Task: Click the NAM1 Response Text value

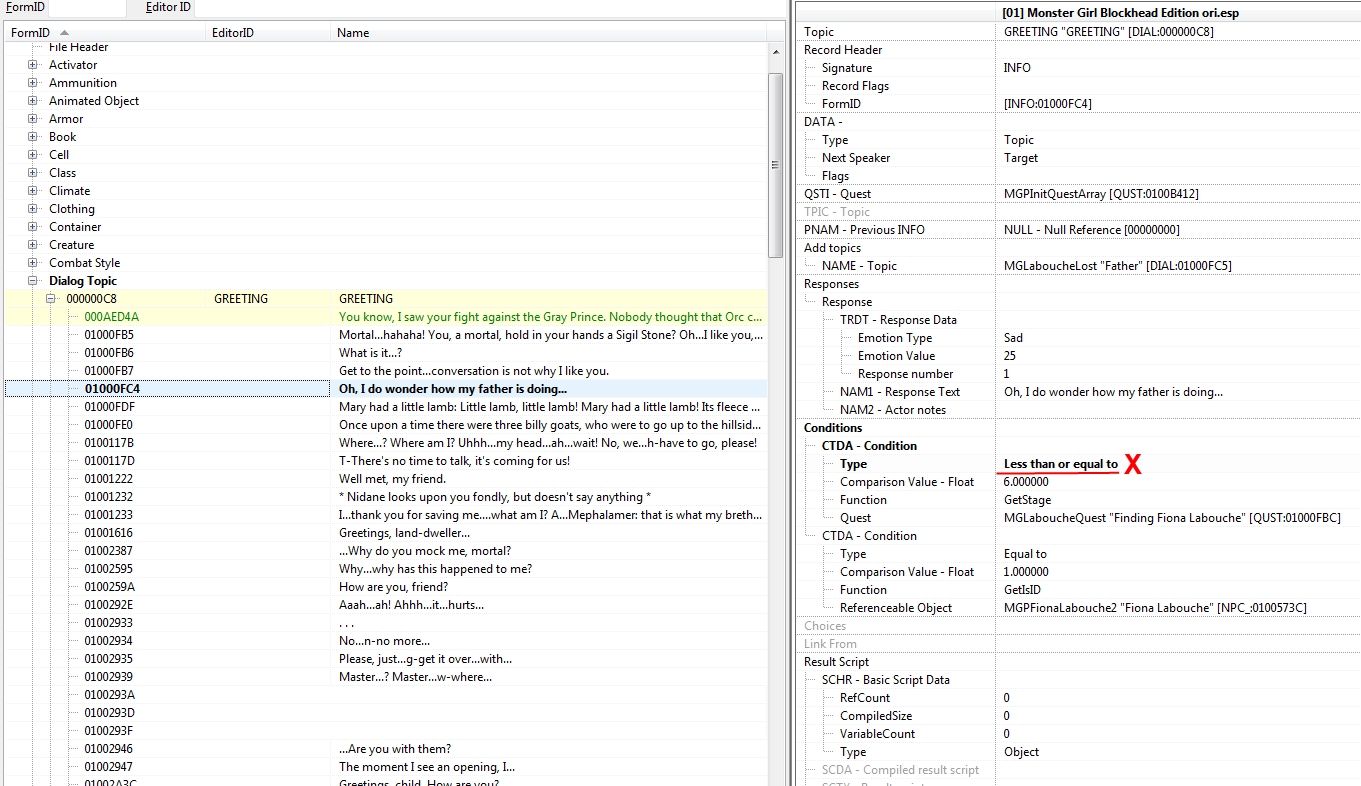Action: point(1113,392)
